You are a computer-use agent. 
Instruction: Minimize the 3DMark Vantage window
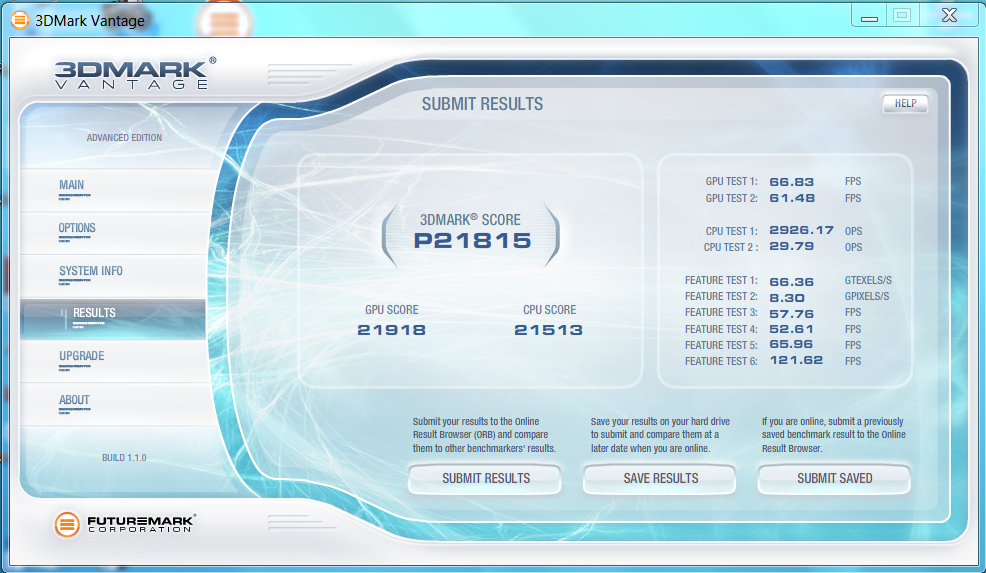point(869,16)
